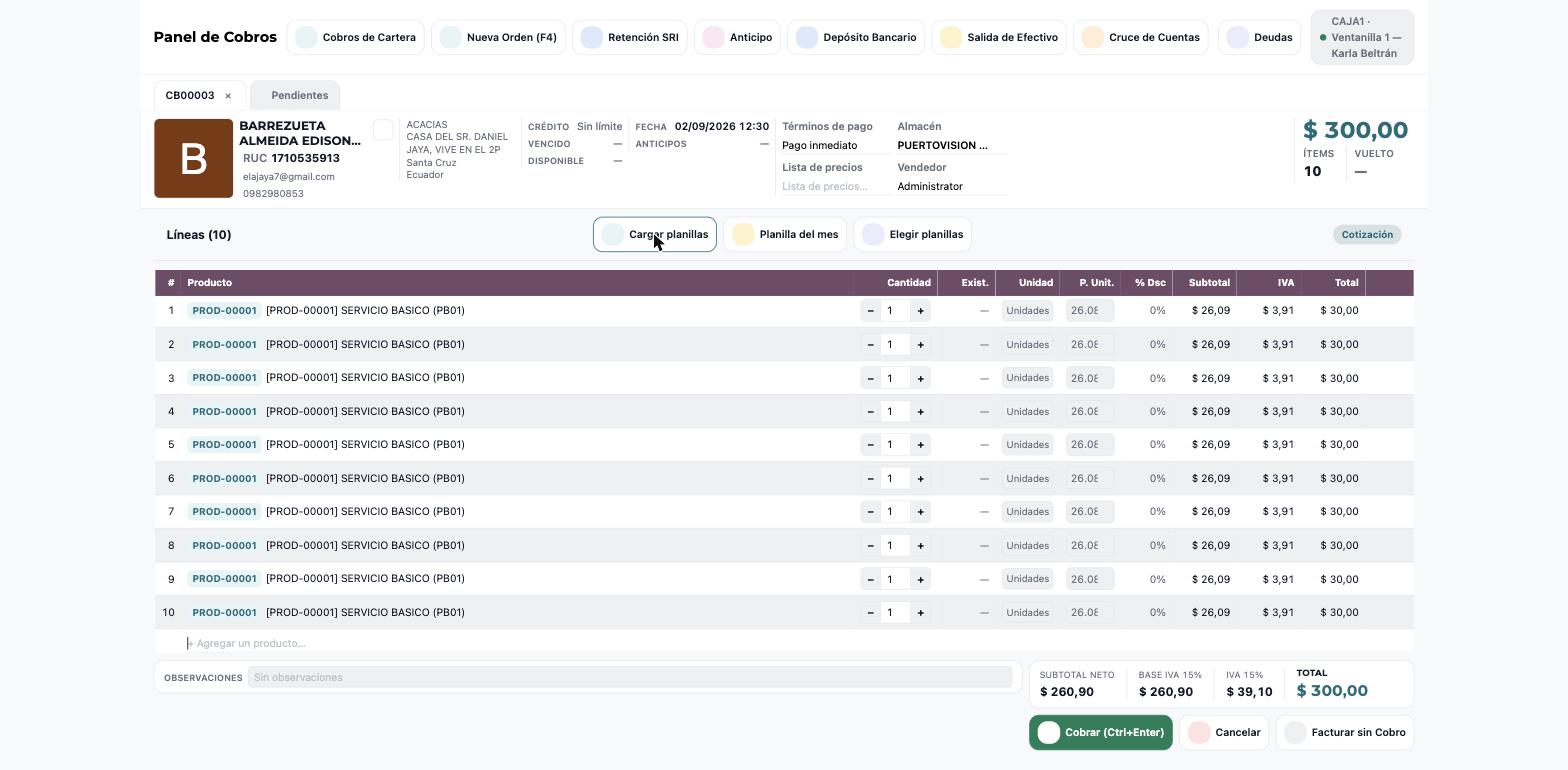
Task: Decrease quantity on line 5
Action: click(x=870, y=445)
